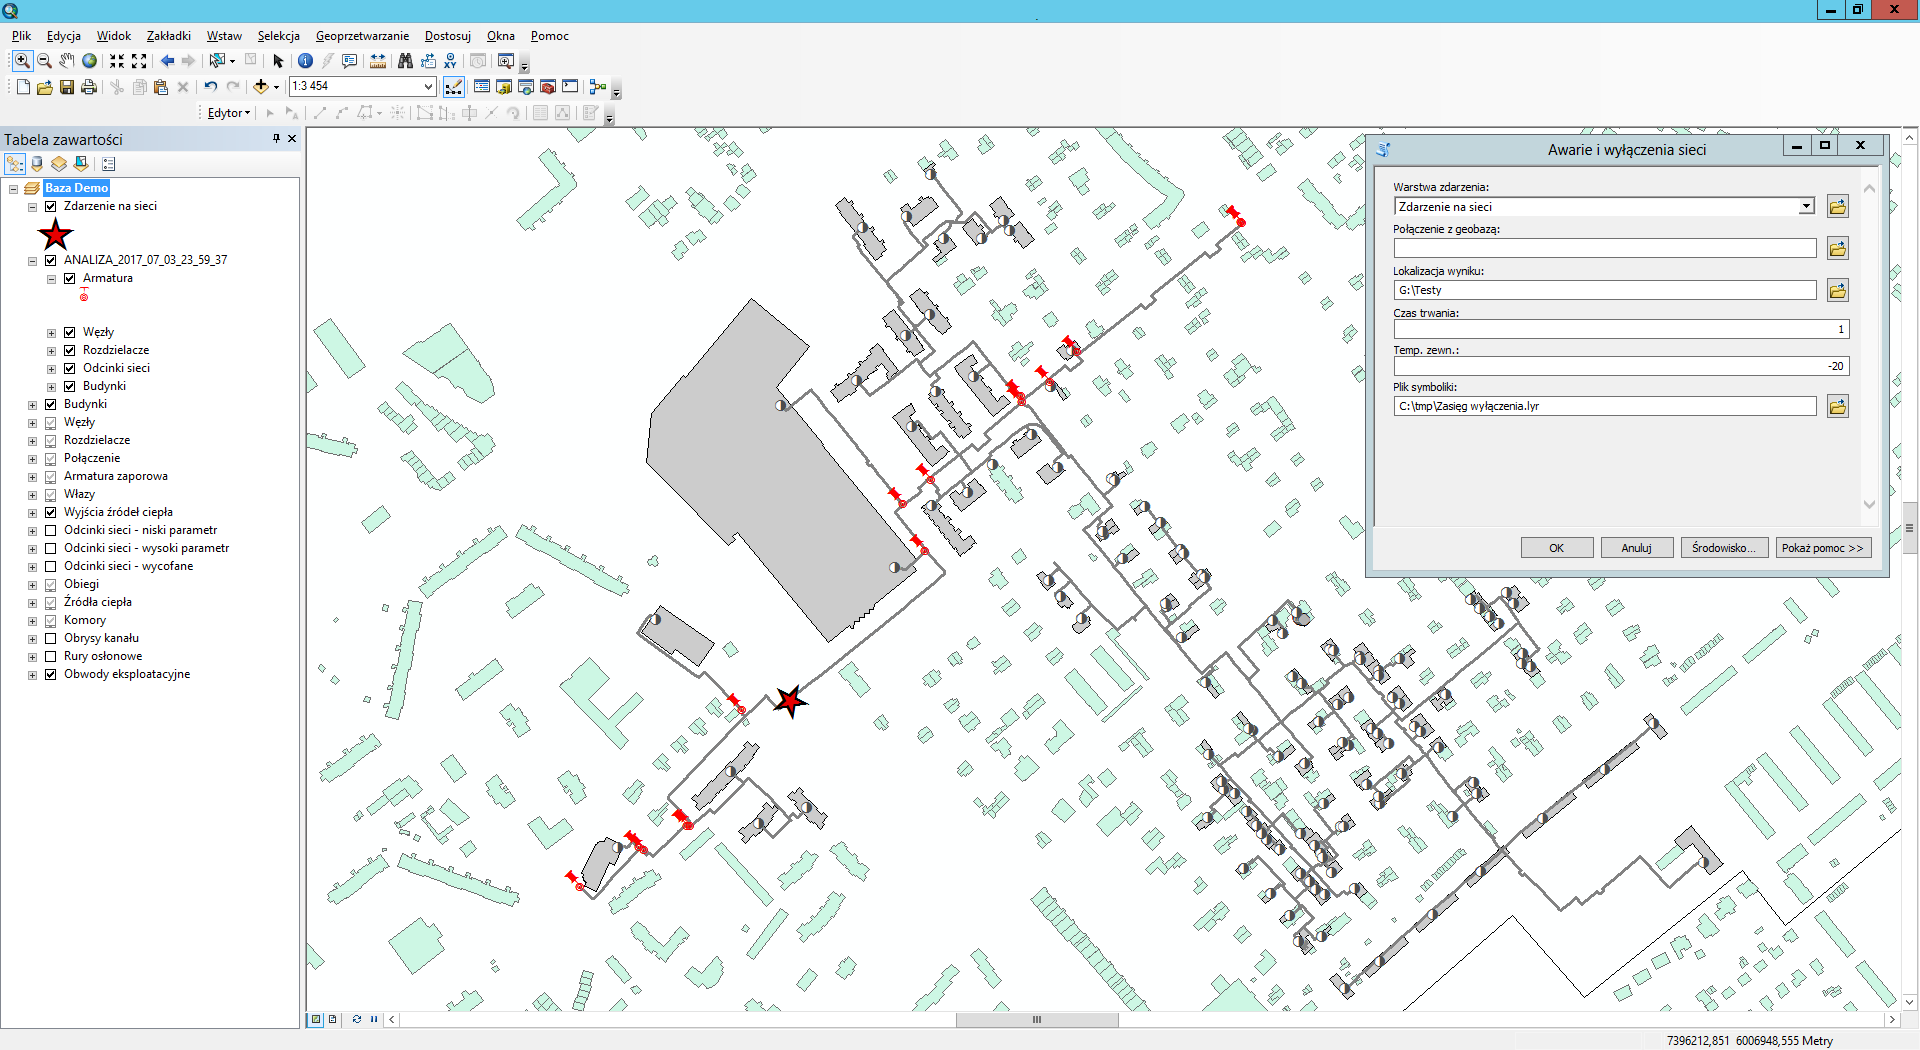1920x1050 pixels.
Task: Disable the Obwody eksploatacyjne layer
Action: [51, 674]
